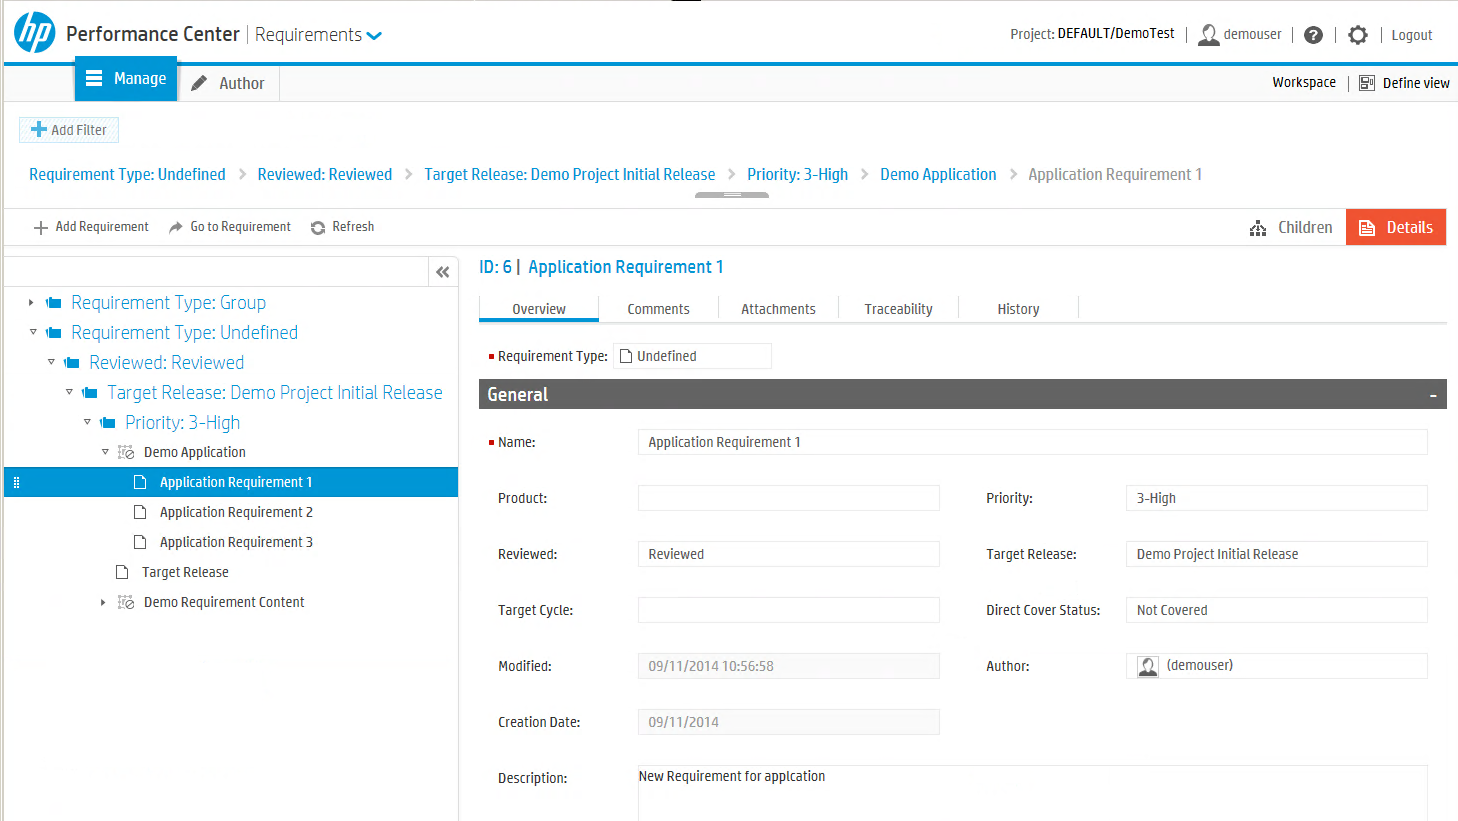Click the demouser profile icon
Screen dimensions: 1458x821
pyautogui.click(x=1208, y=35)
